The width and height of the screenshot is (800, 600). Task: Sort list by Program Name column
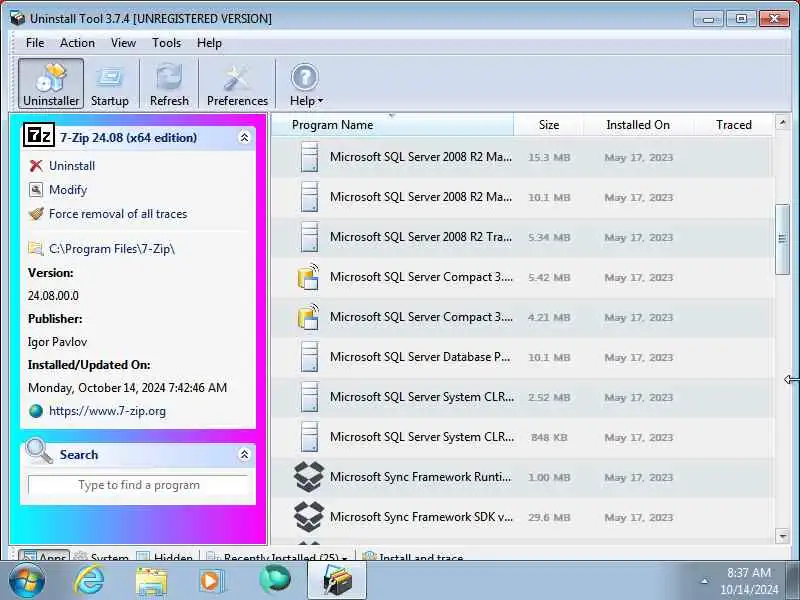392,125
